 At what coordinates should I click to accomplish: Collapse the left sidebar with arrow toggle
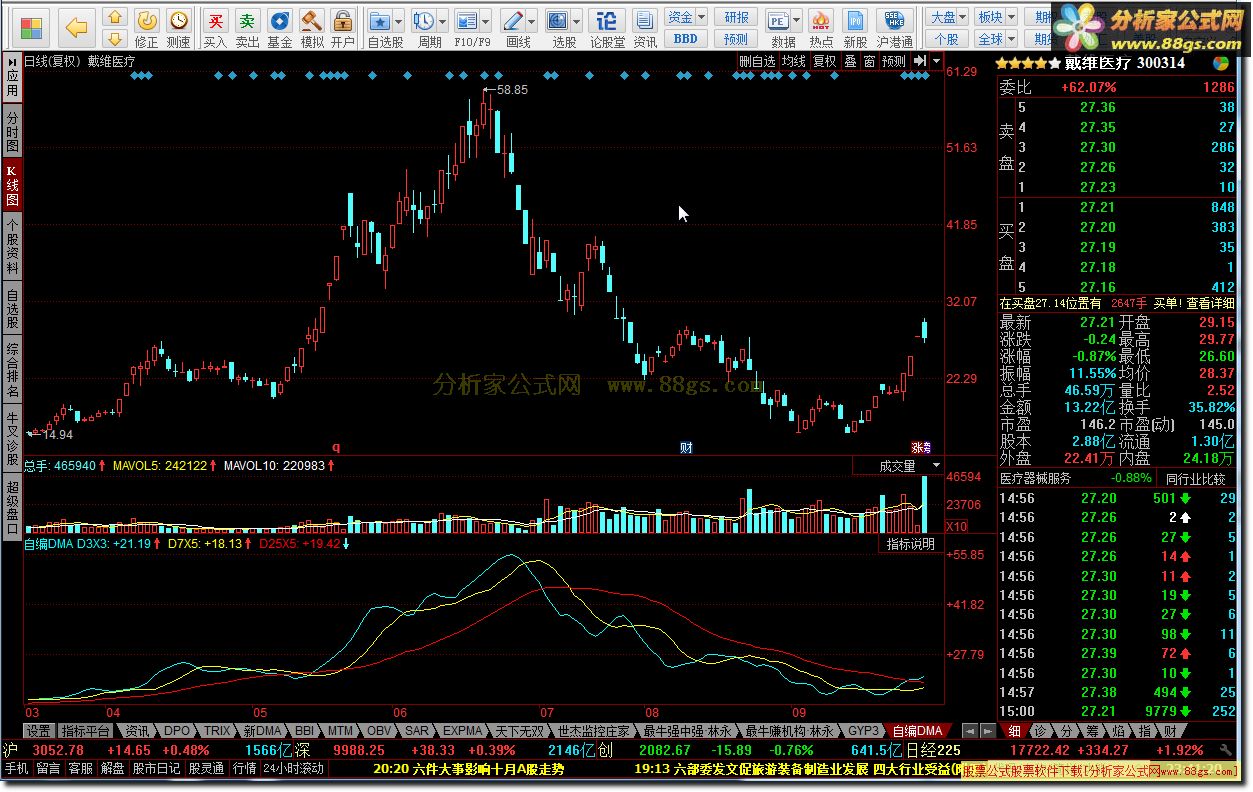[x=10, y=60]
